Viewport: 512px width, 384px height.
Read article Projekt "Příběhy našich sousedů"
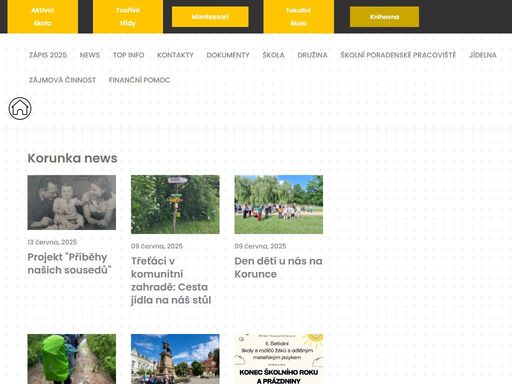click(69, 263)
